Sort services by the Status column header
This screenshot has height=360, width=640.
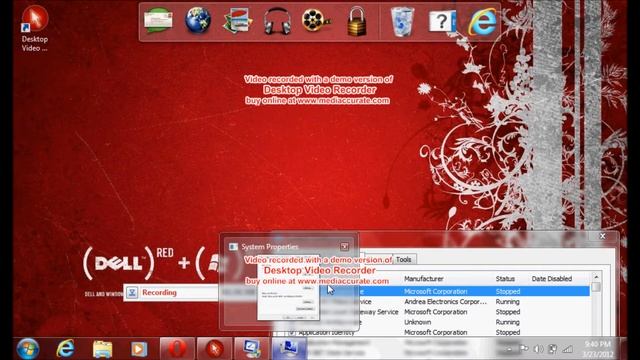[505, 279]
